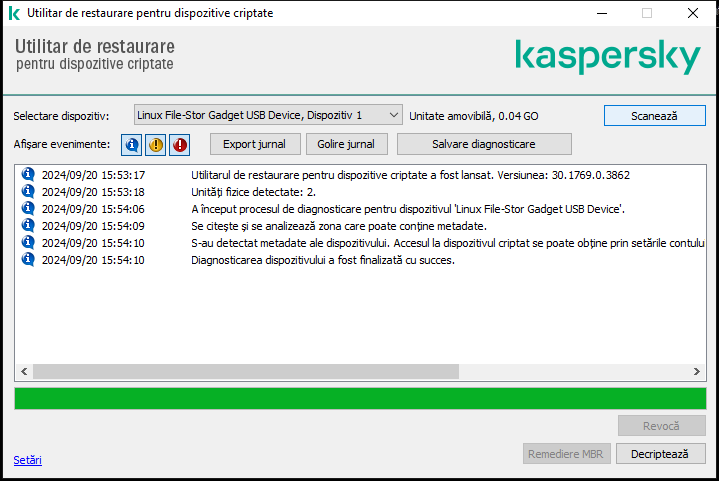
Task: Toggle critical error events filter icon
Action: coord(179,145)
